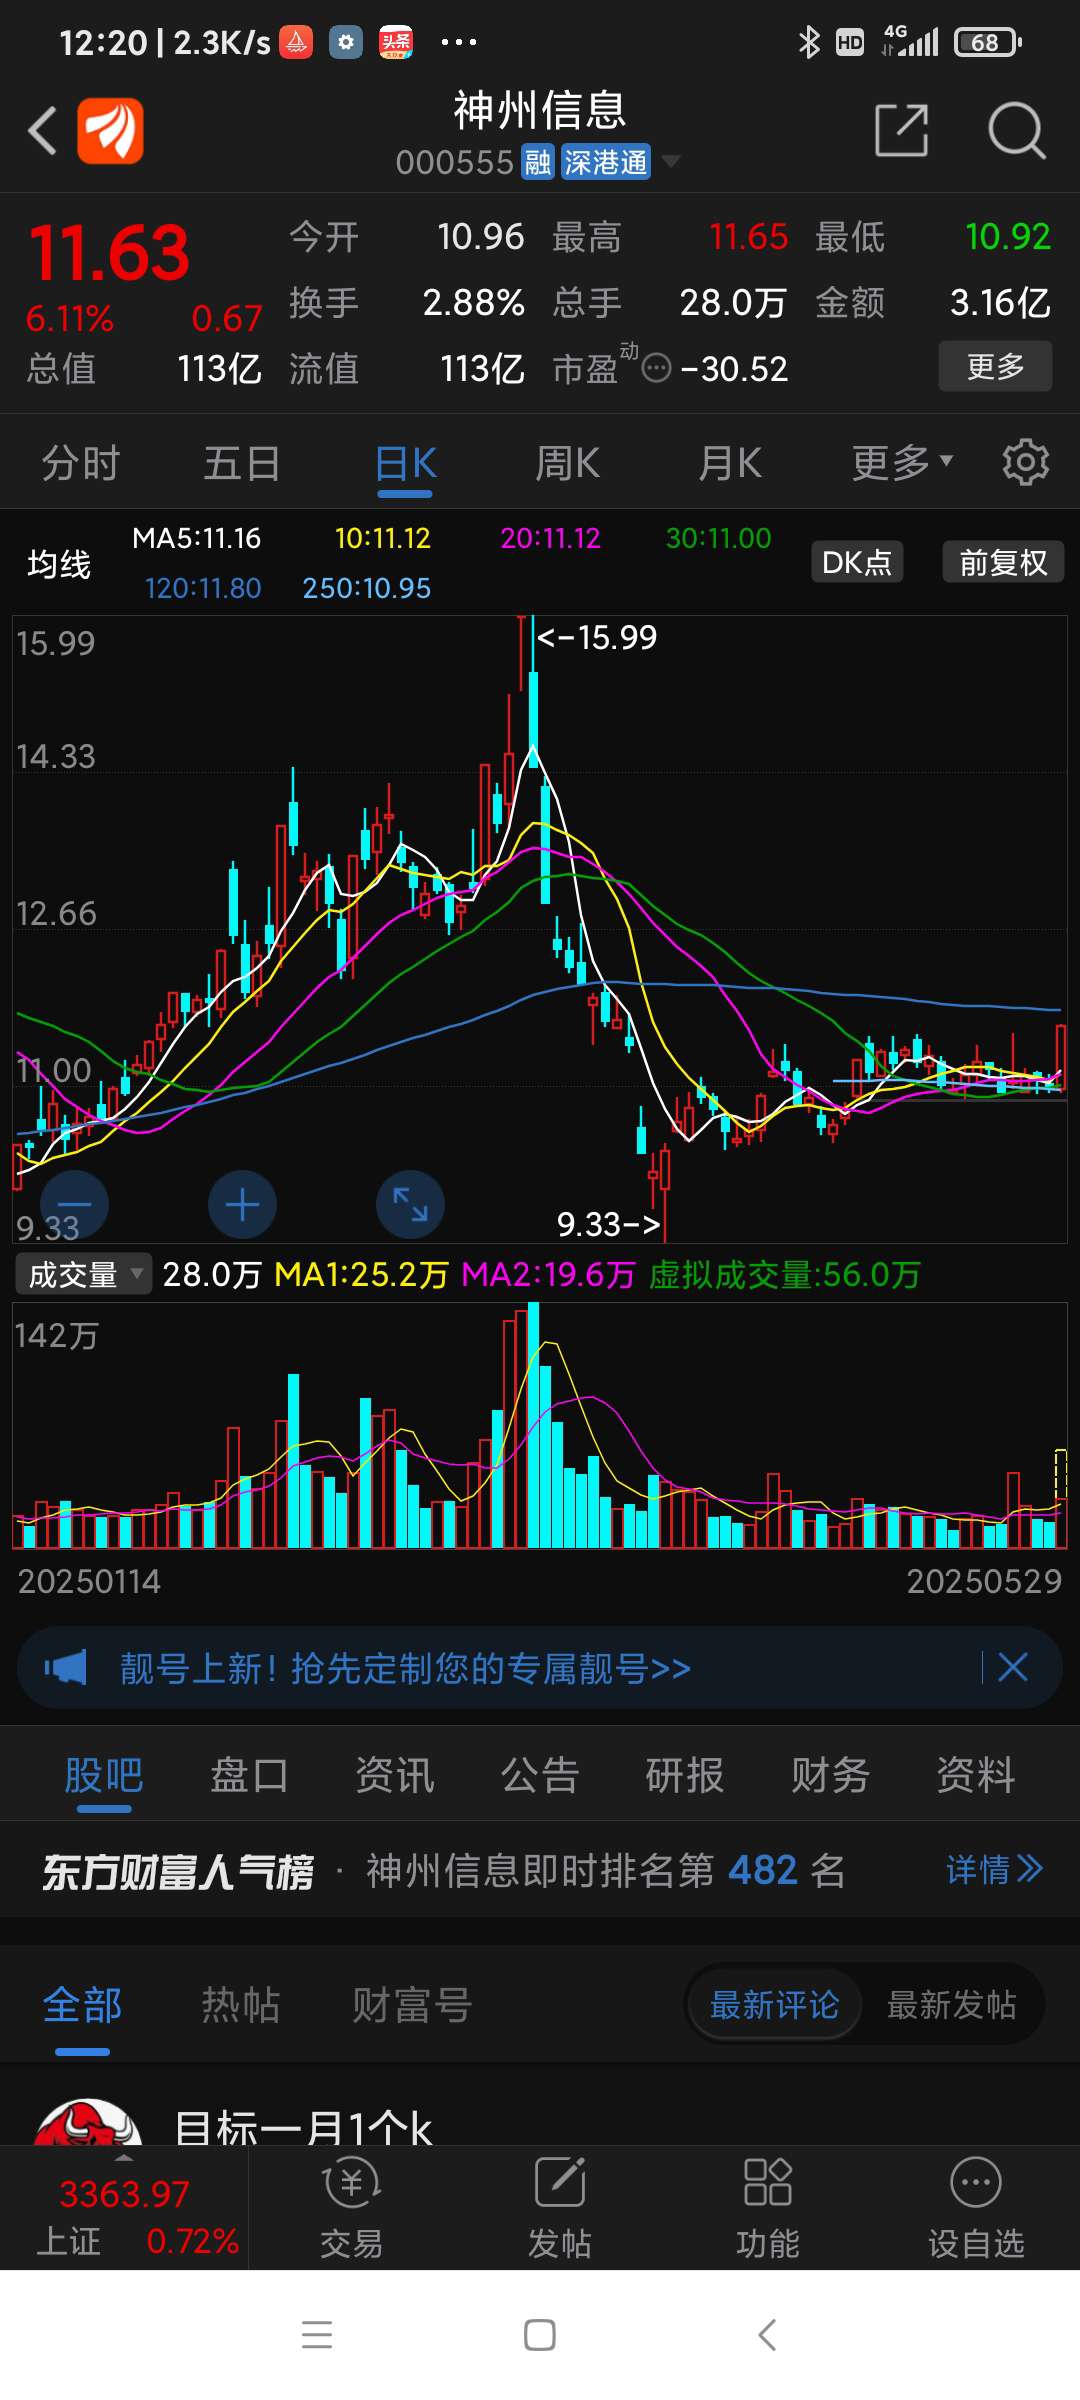Tap the 11.63 current price
1080x2400 pixels.
(109, 252)
